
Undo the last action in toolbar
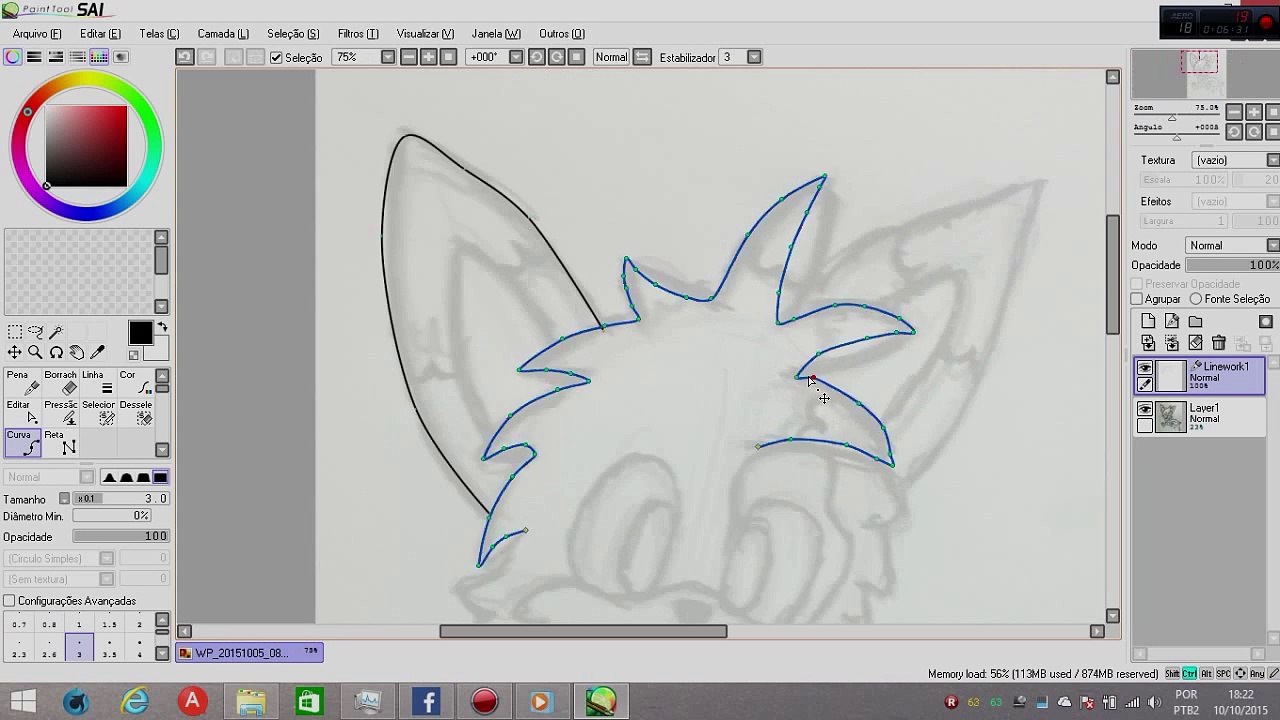coord(185,57)
